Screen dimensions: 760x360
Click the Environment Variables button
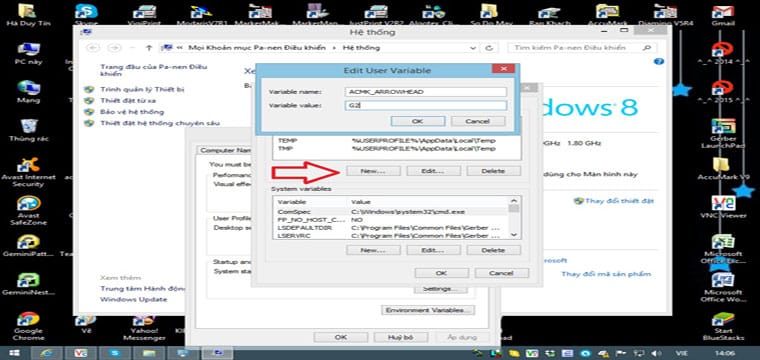(428, 310)
